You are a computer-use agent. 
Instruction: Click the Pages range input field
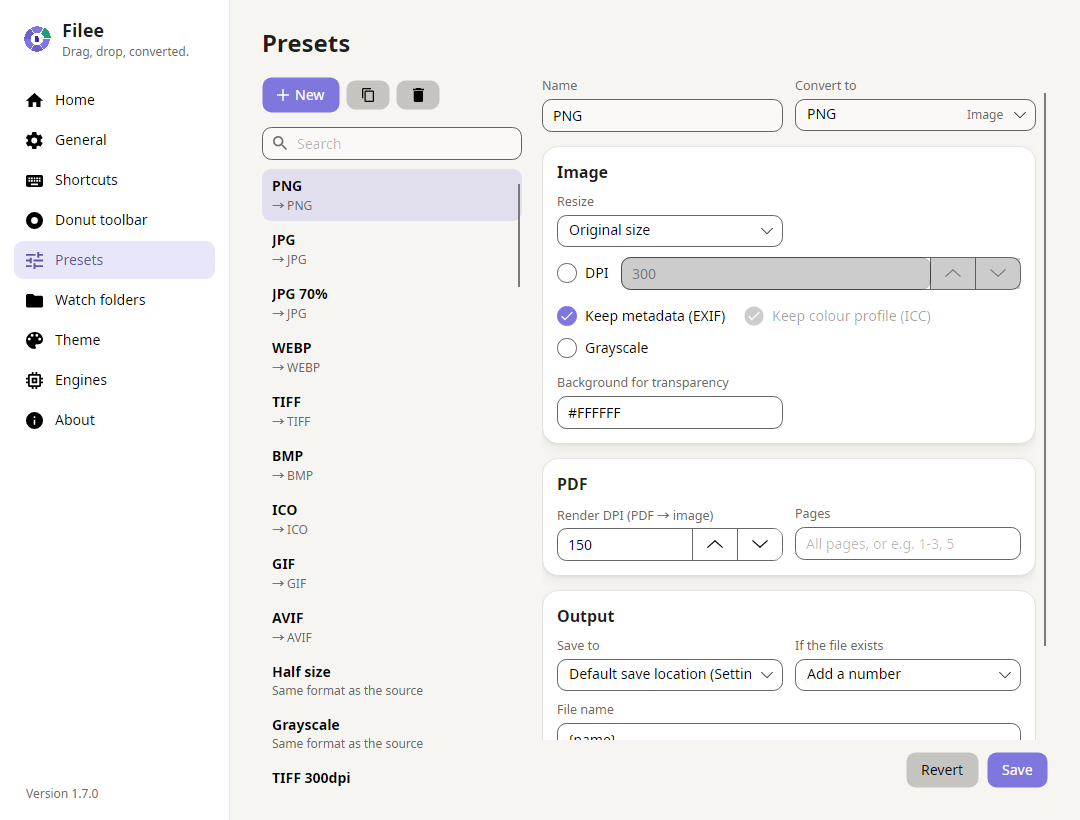[908, 544]
